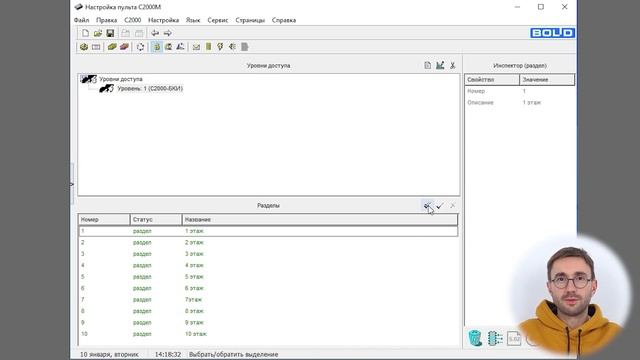Click the Номер value 1 in Inspector
The width and height of the screenshot is (640, 360).
click(x=524, y=91)
